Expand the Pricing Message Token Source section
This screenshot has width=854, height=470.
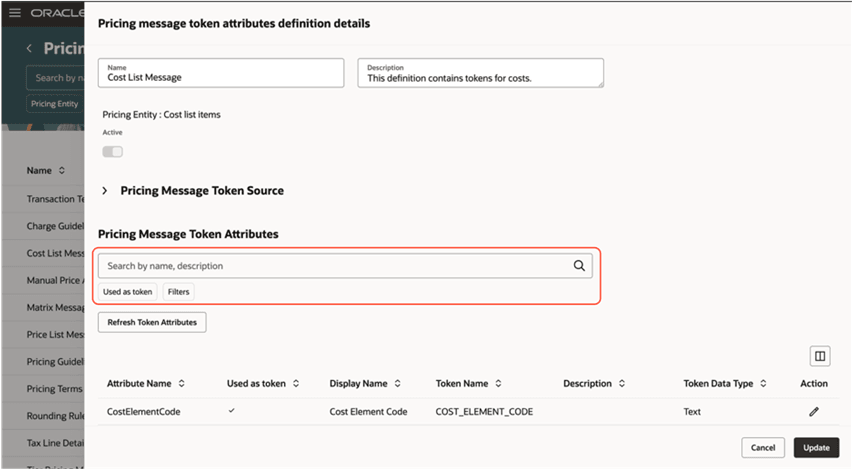click(x=105, y=191)
